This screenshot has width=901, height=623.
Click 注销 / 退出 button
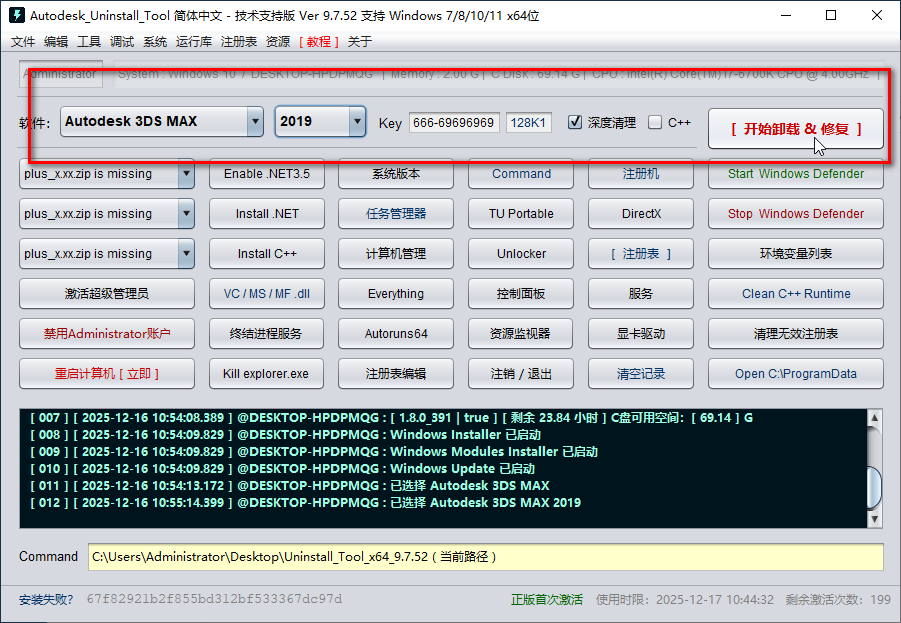tap(521, 374)
